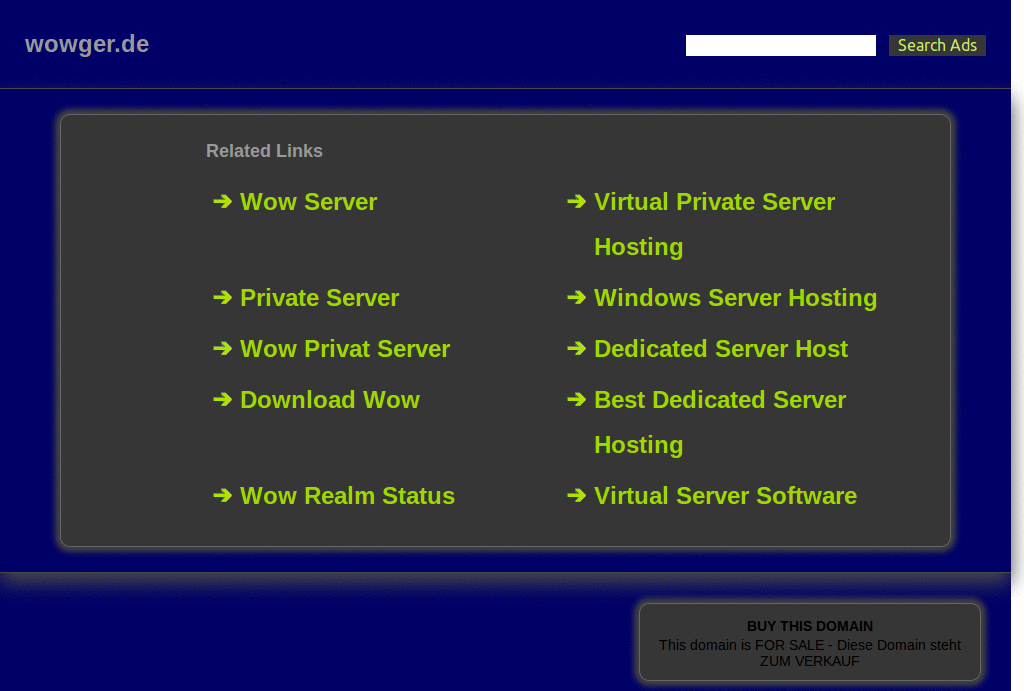
Task: Open the Download Wow link
Action: pyautogui.click(x=330, y=400)
